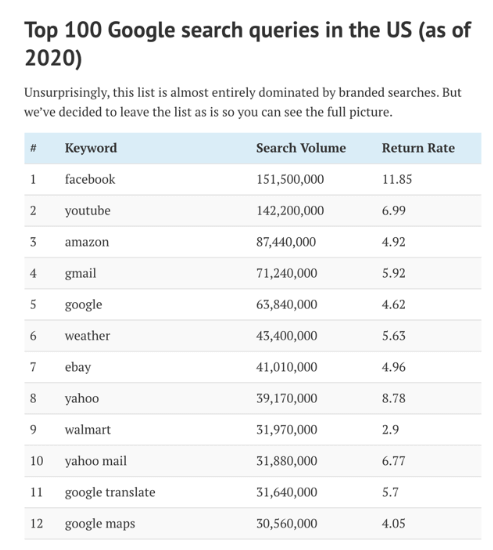Viewport: 493px width, 550px height.
Task: Click the Keyword column header
Action: point(91,148)
